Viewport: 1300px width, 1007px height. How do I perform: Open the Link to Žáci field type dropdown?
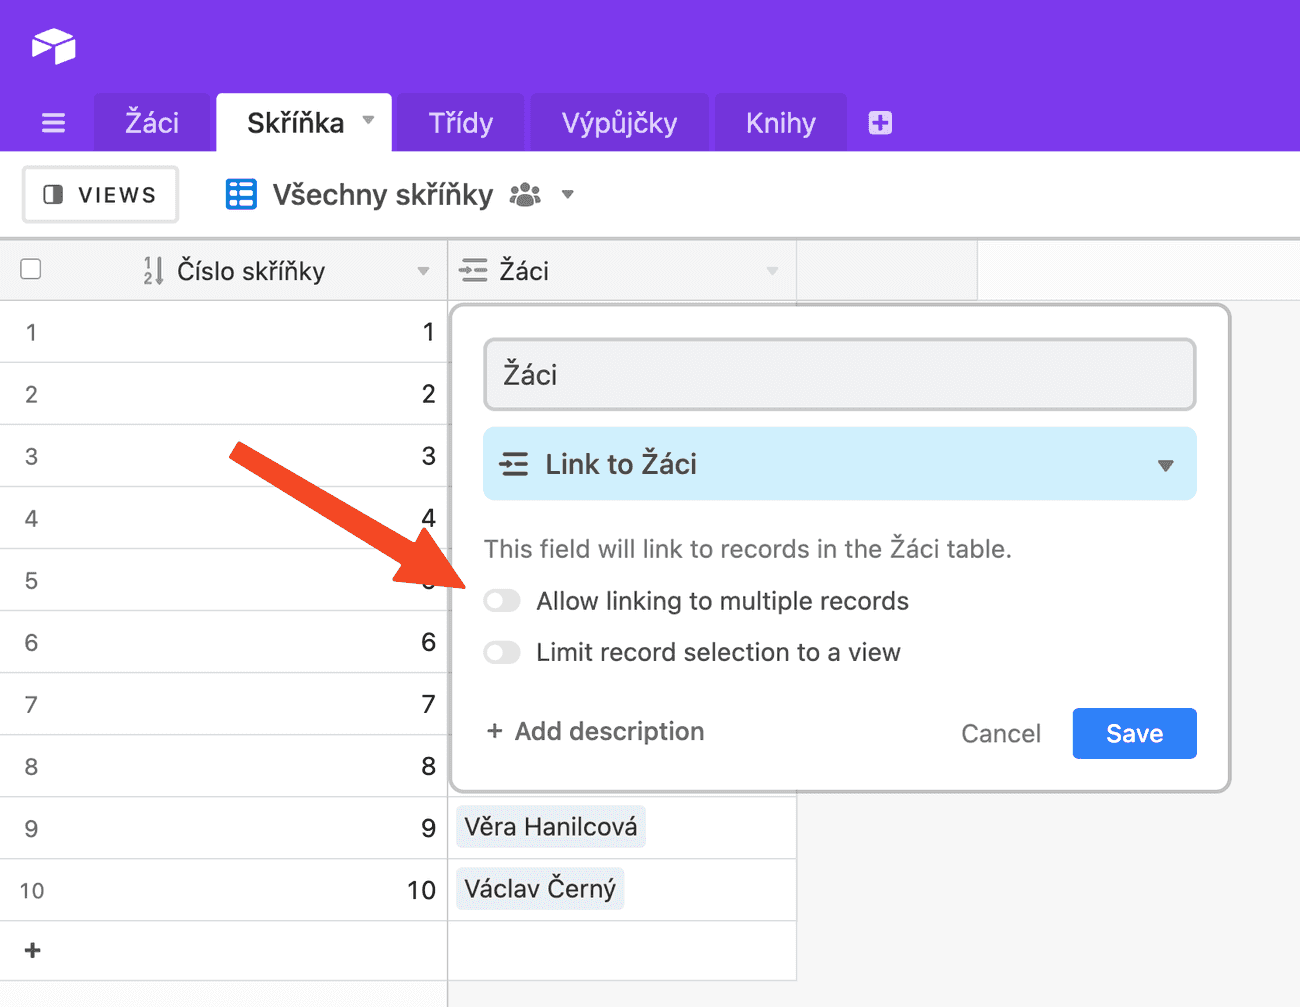[x=1164, y=463]
